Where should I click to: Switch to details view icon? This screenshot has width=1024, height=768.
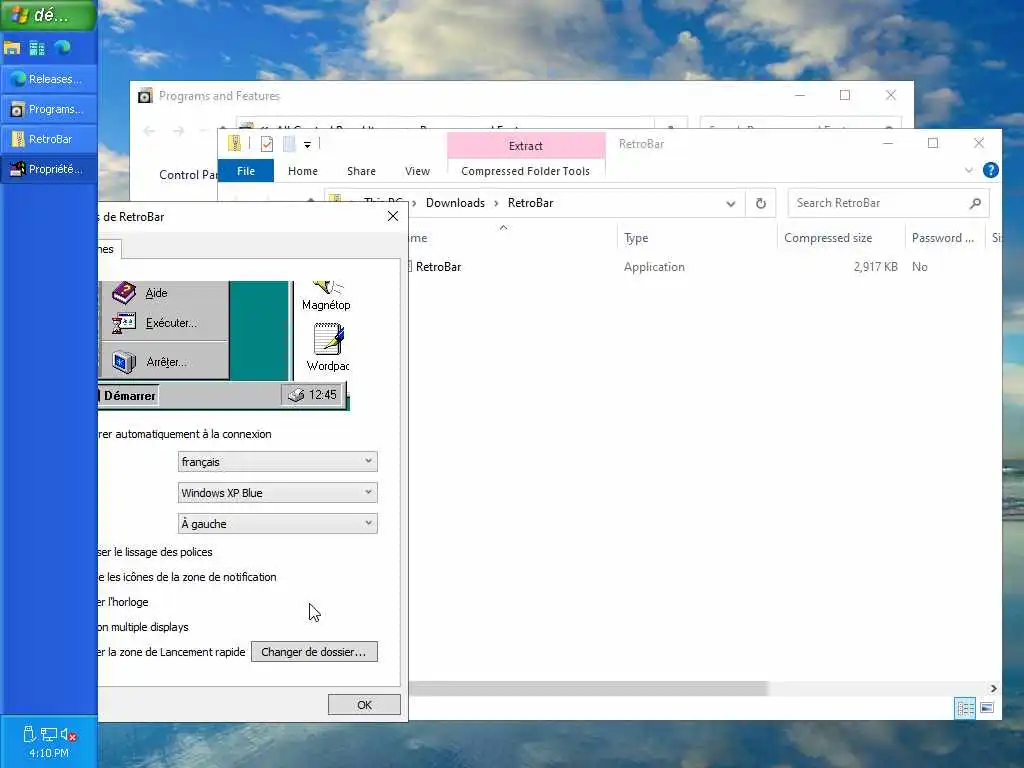(965, 708)
